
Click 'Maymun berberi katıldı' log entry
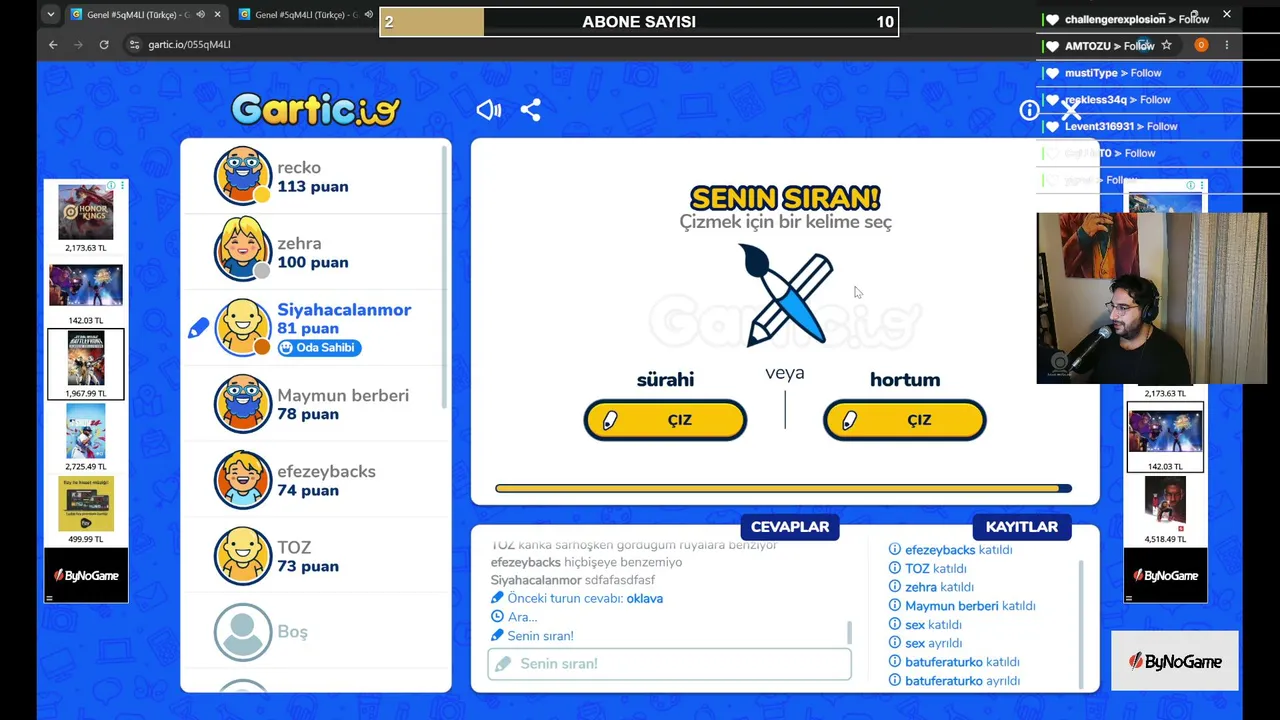point(970,606)
